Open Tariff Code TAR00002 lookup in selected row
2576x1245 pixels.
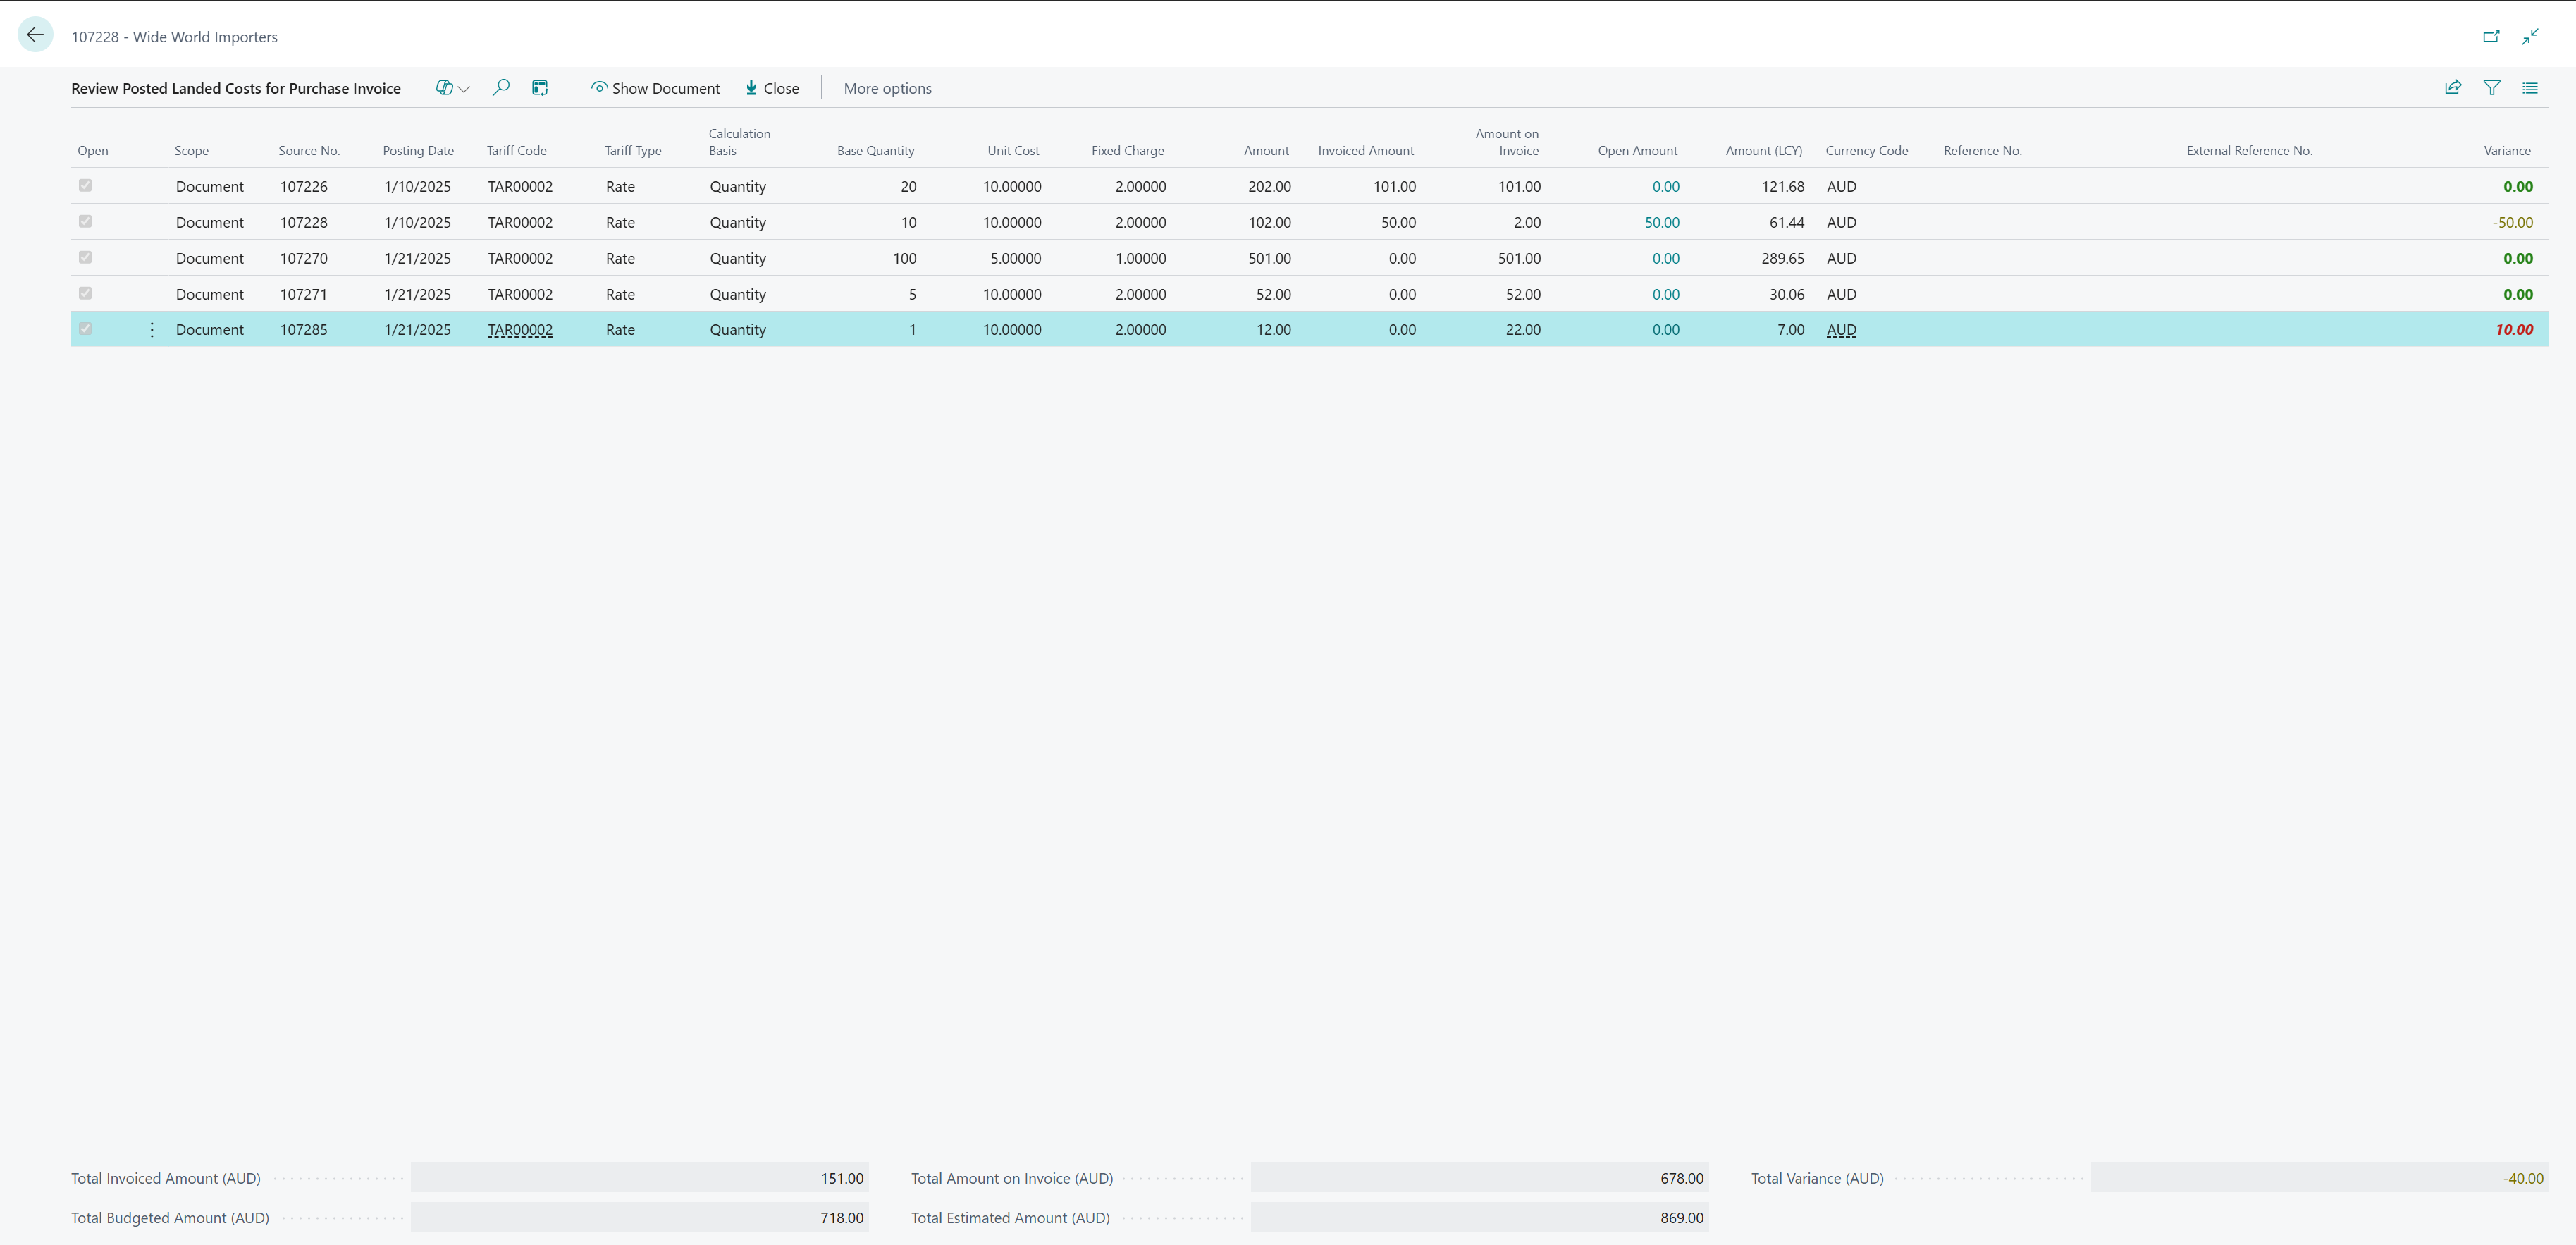520,330
